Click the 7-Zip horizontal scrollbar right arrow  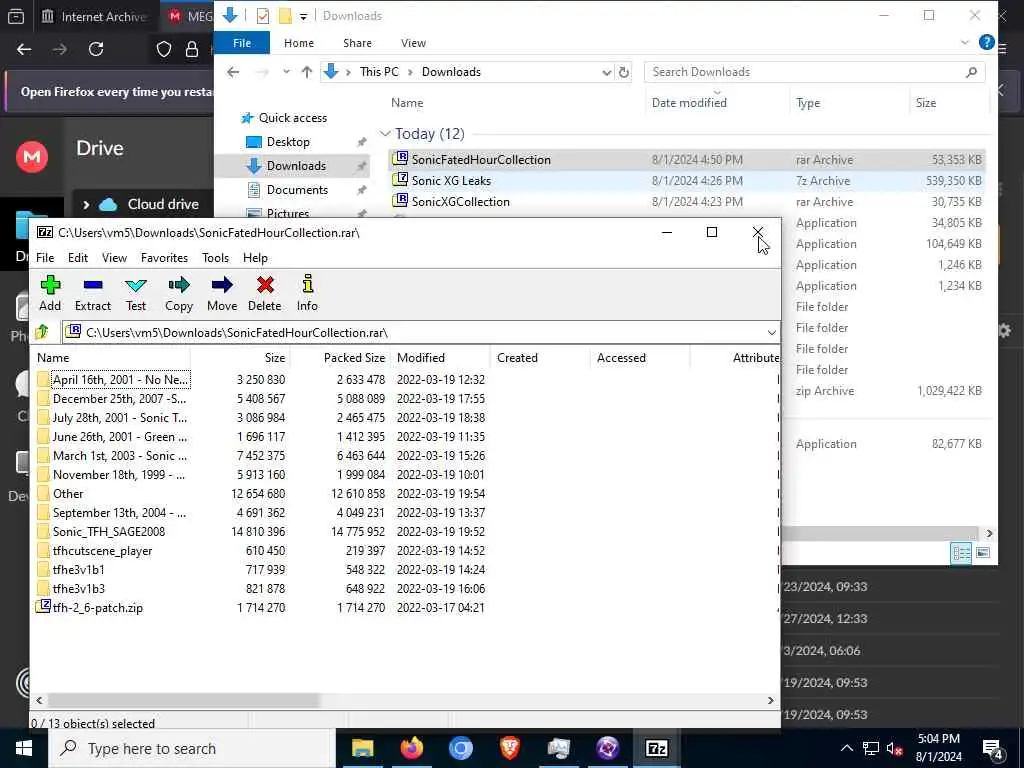coord(771,700)
